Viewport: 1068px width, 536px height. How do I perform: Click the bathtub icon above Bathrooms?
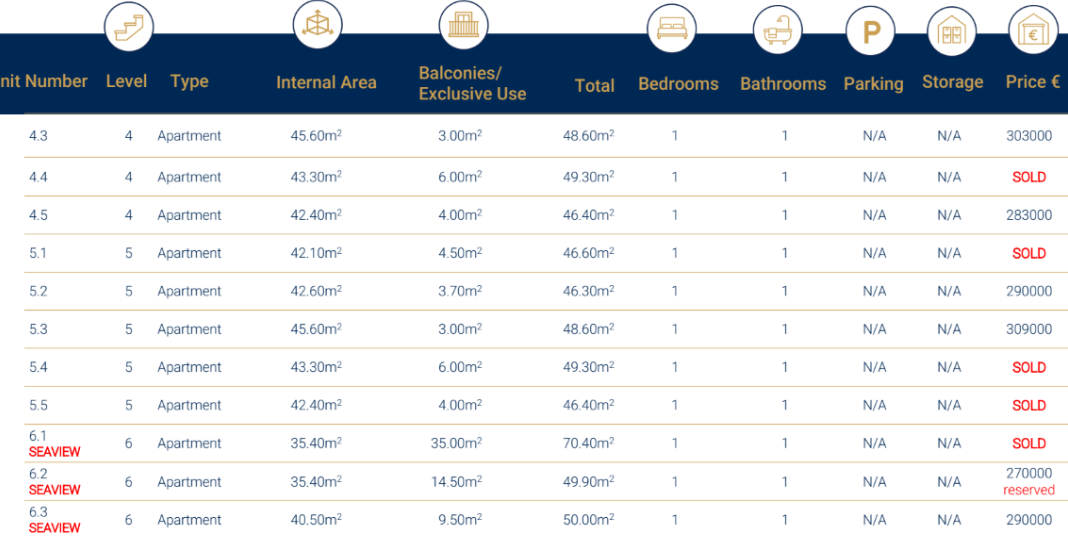[x=777, y=30]
